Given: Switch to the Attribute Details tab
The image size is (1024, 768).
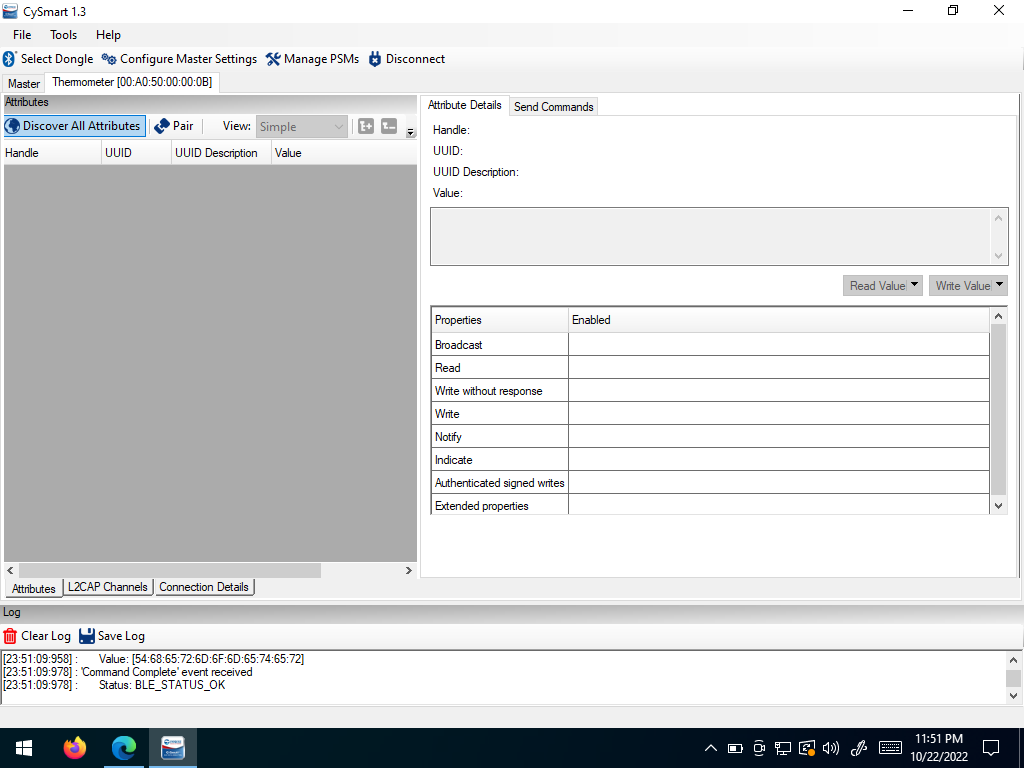Looking at the screenshot, I should (464, 105).
